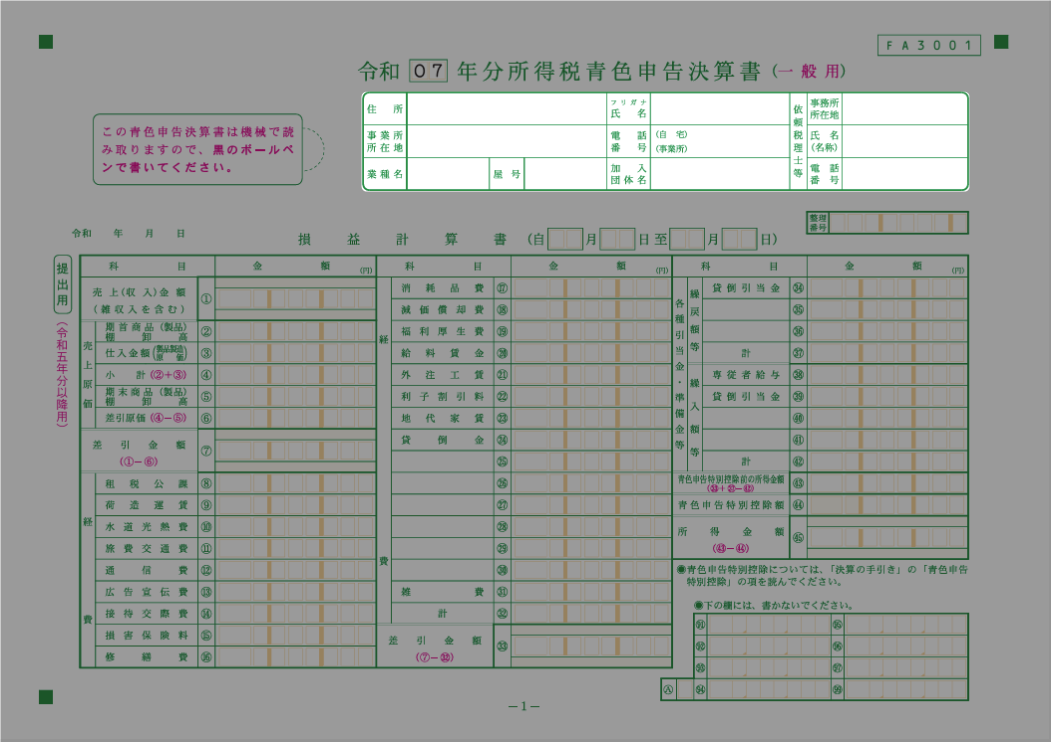Click the 地代家賃 amount field, row ㉓
The height and width of the screenshot is (742, 1051).
point(593,418)
